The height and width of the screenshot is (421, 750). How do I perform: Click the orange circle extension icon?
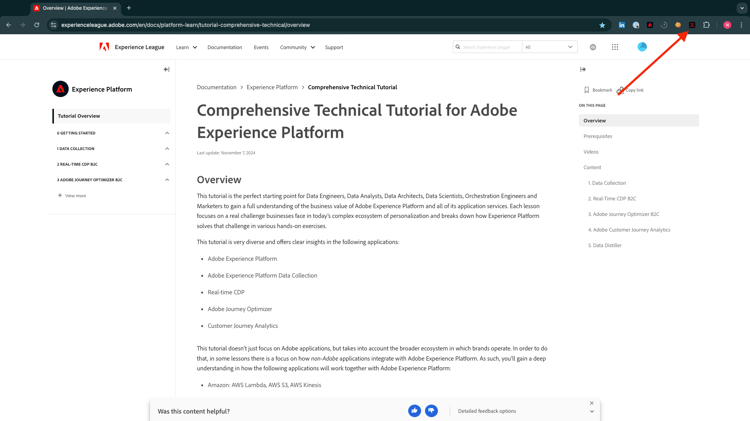click(x=678, y=25)
